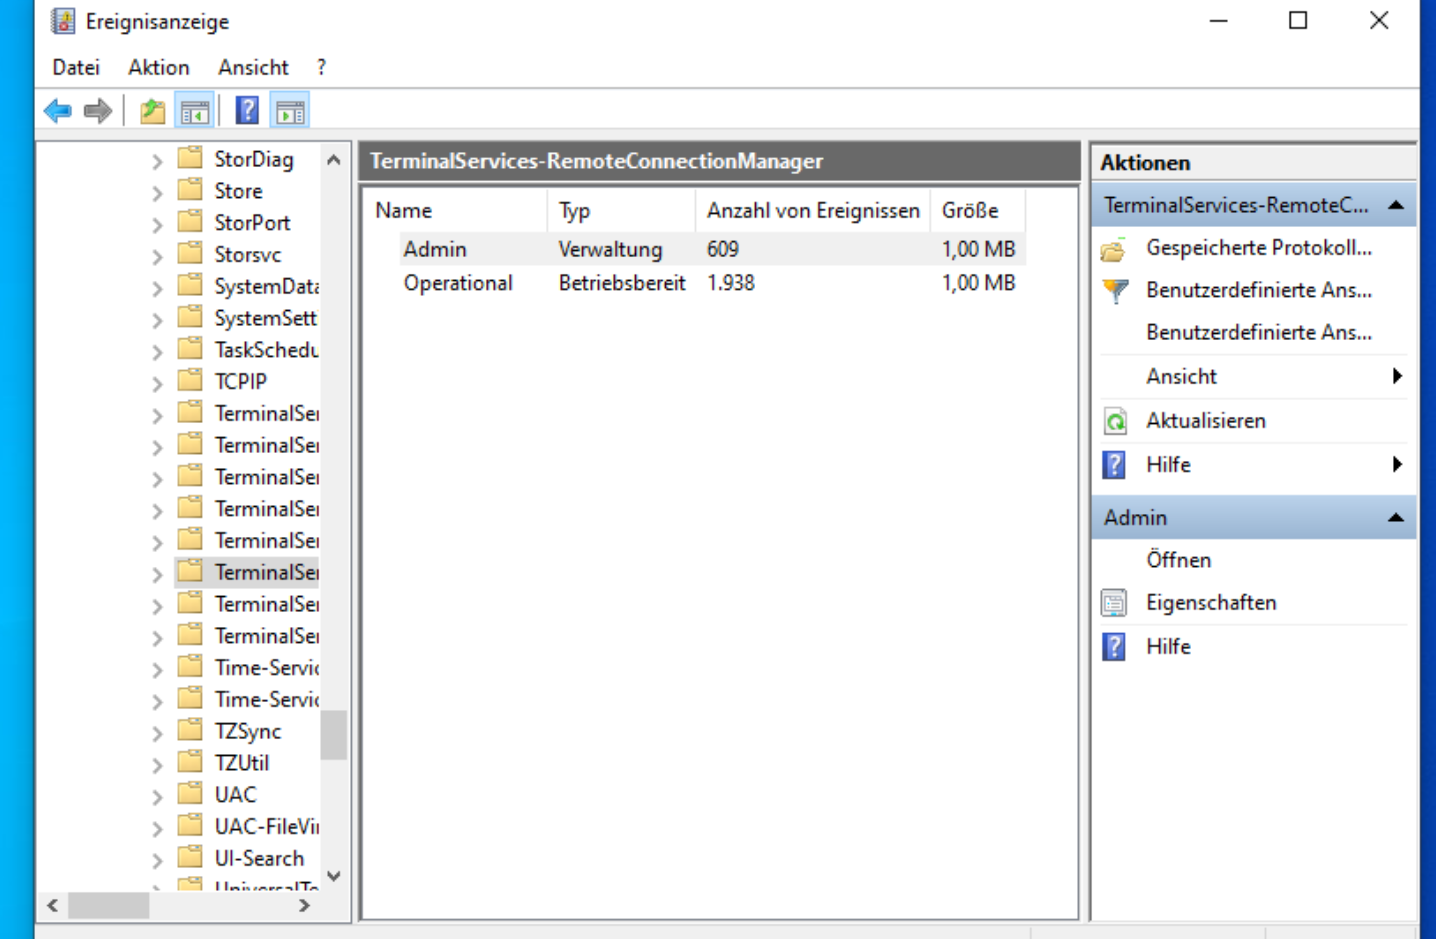Click Aktualisieren in the actions pane

pyautogui.click(x=1206, y=421)
